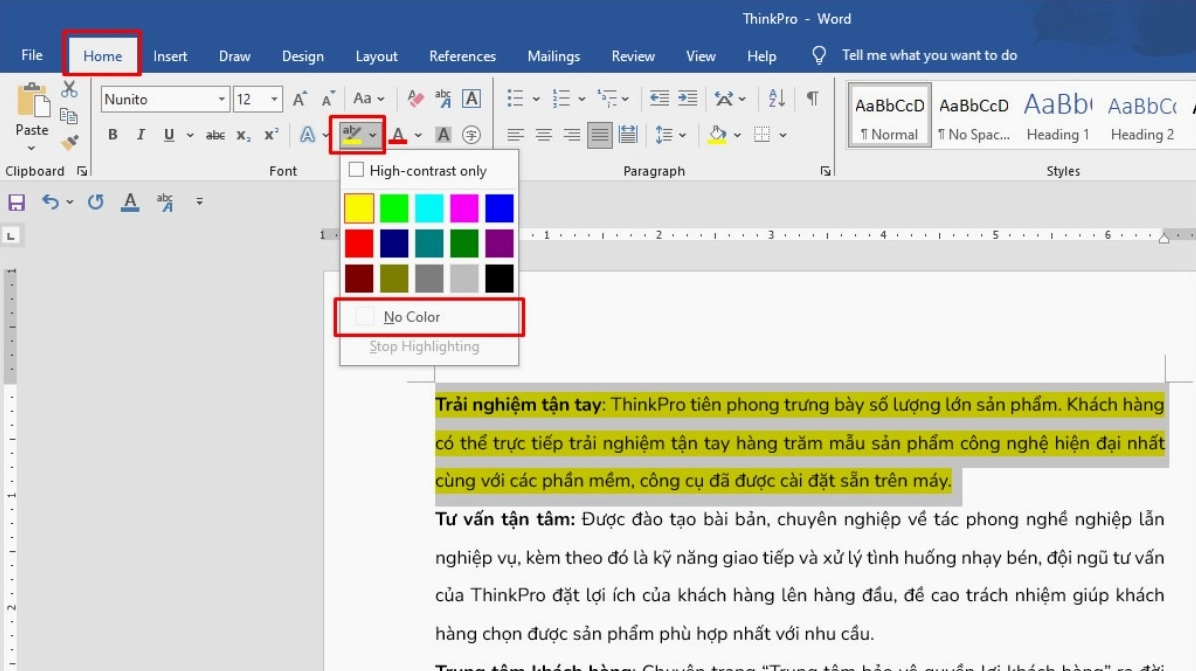Open the Nunito font name dropdown
The width and height of the screenshot is (1196, 671).
[x=221, y=99]
